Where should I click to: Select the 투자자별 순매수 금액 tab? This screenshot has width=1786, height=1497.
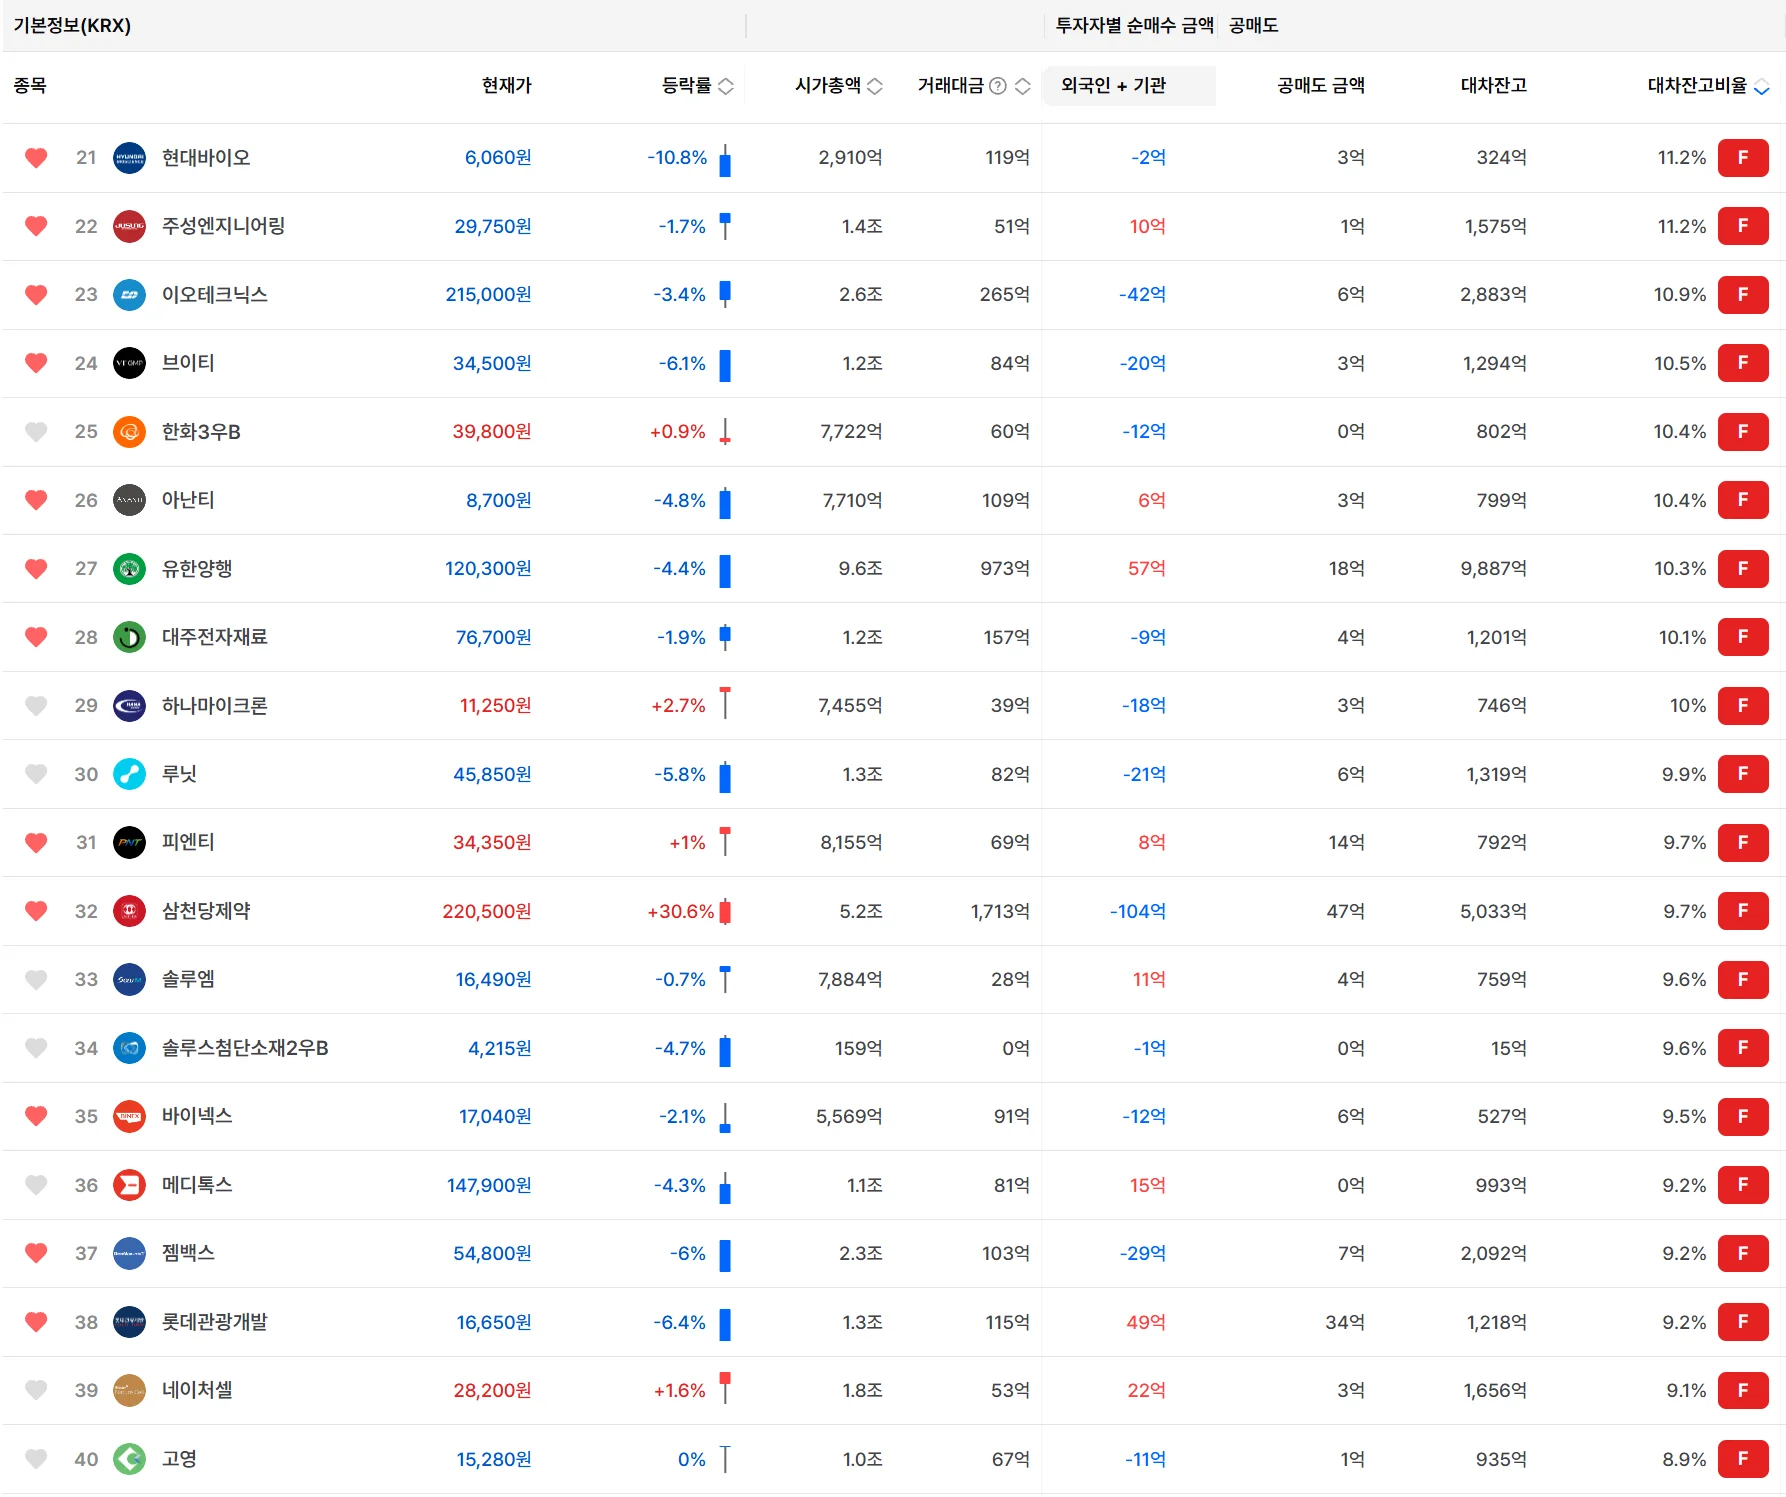click(x=1135, y=25)
